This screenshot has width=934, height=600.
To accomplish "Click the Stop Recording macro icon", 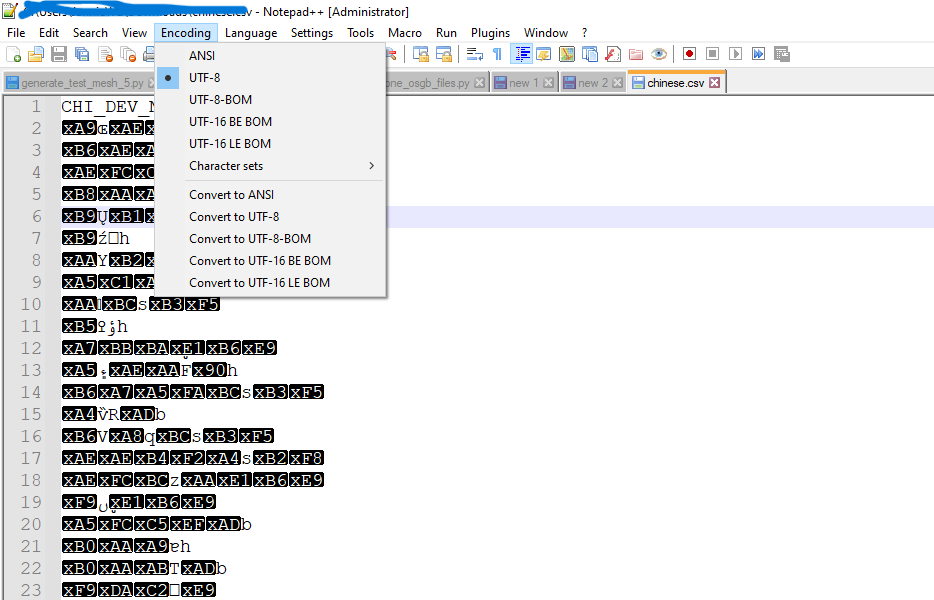I will [712, 54].
